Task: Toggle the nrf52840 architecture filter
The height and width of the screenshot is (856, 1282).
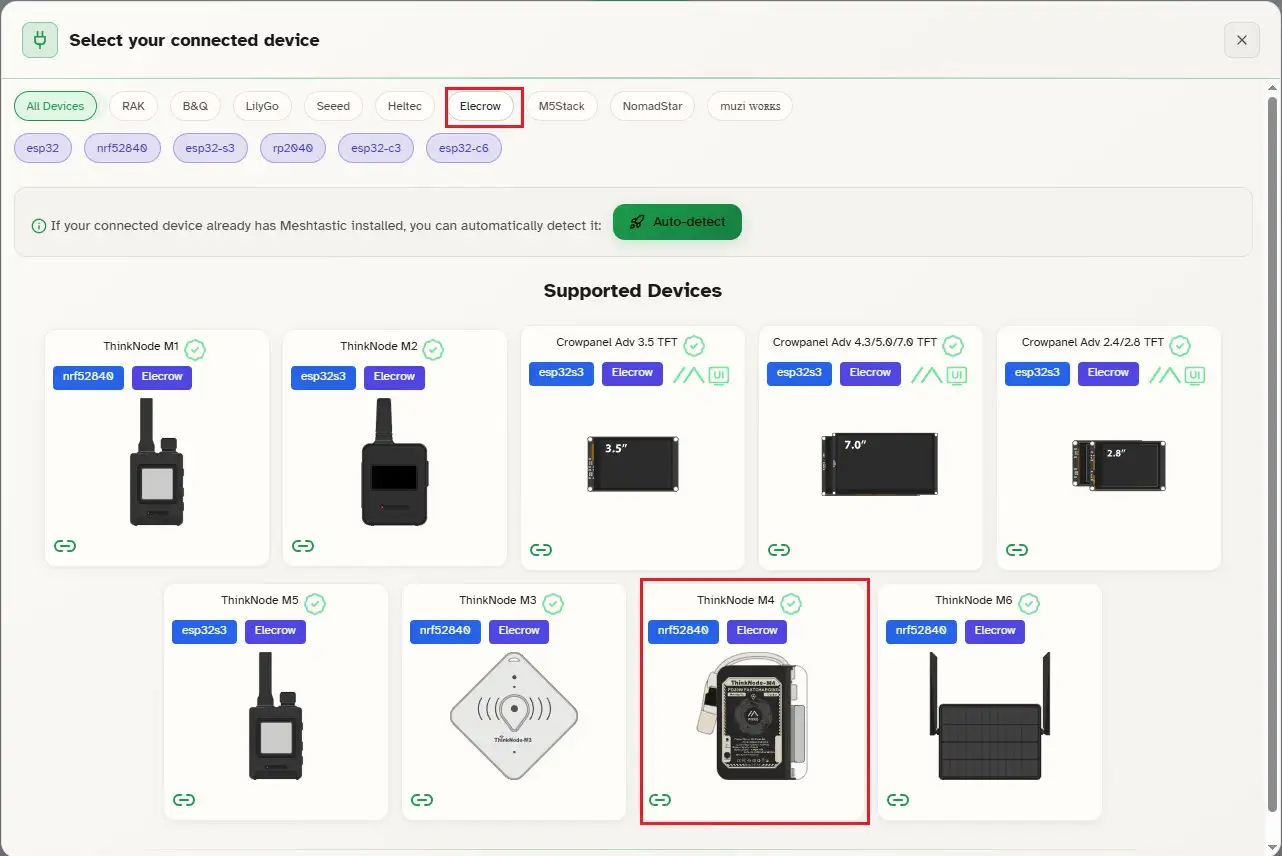Action: (122, 149)
